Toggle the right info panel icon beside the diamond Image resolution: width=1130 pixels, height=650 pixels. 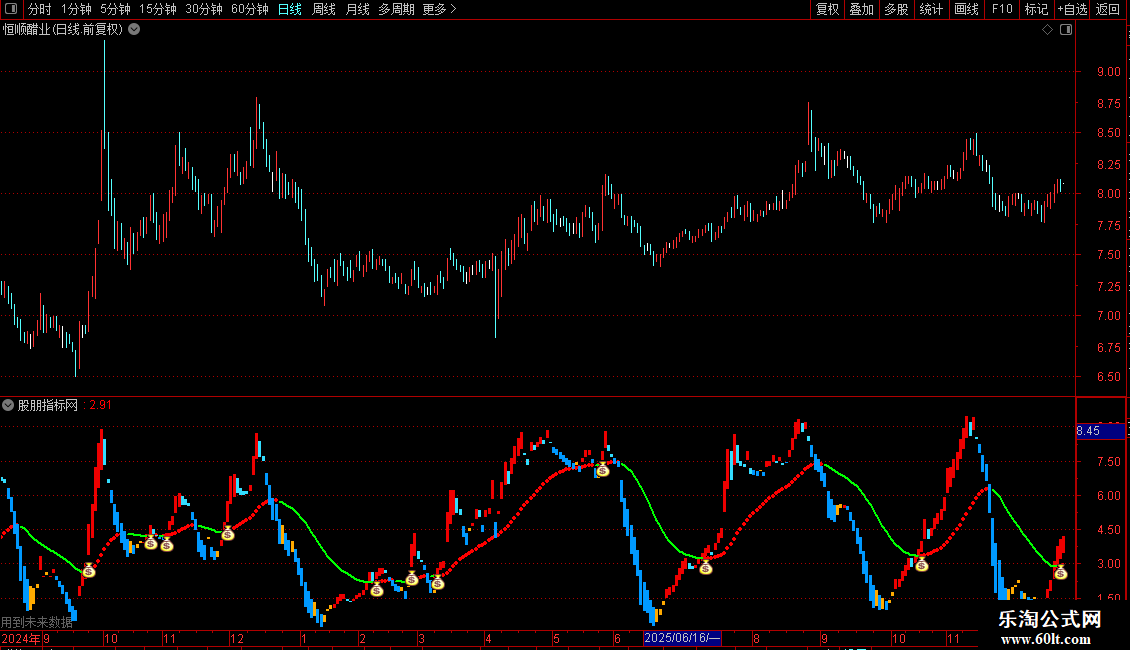click(1066, 30)
